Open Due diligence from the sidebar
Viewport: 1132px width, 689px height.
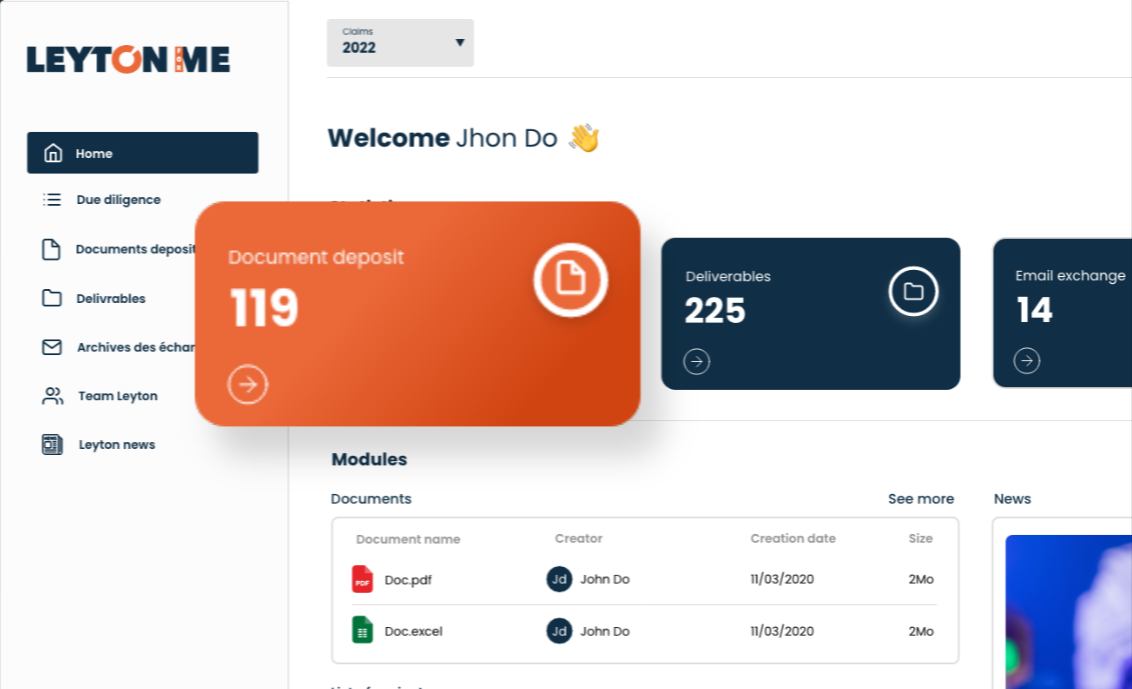(118, 200)
